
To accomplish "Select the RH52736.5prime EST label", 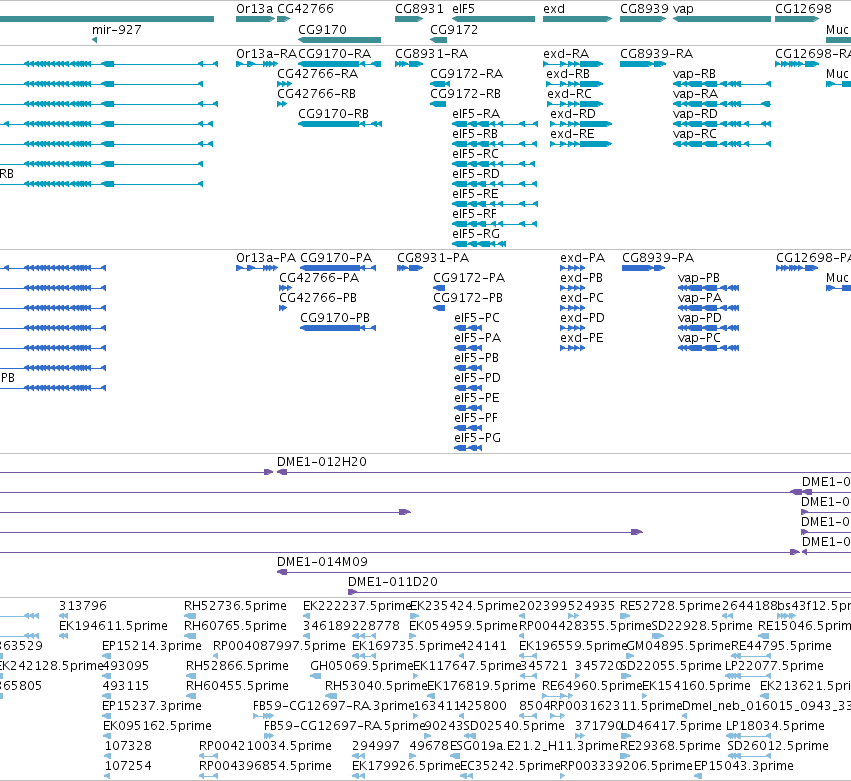I will click(x=235, y=606).
